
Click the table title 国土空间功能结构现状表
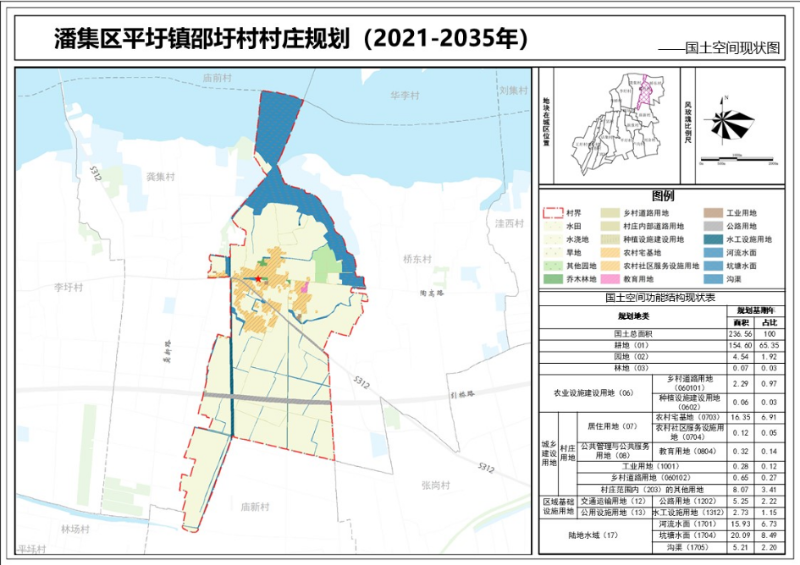pyautogui.click(x=660, y=298)
